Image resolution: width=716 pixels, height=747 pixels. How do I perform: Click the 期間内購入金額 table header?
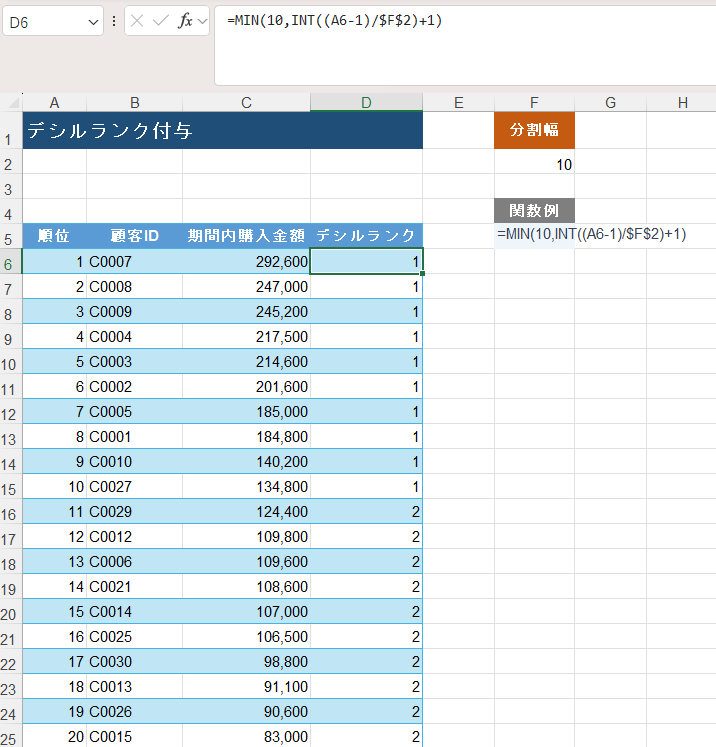[x=246, y=235]
